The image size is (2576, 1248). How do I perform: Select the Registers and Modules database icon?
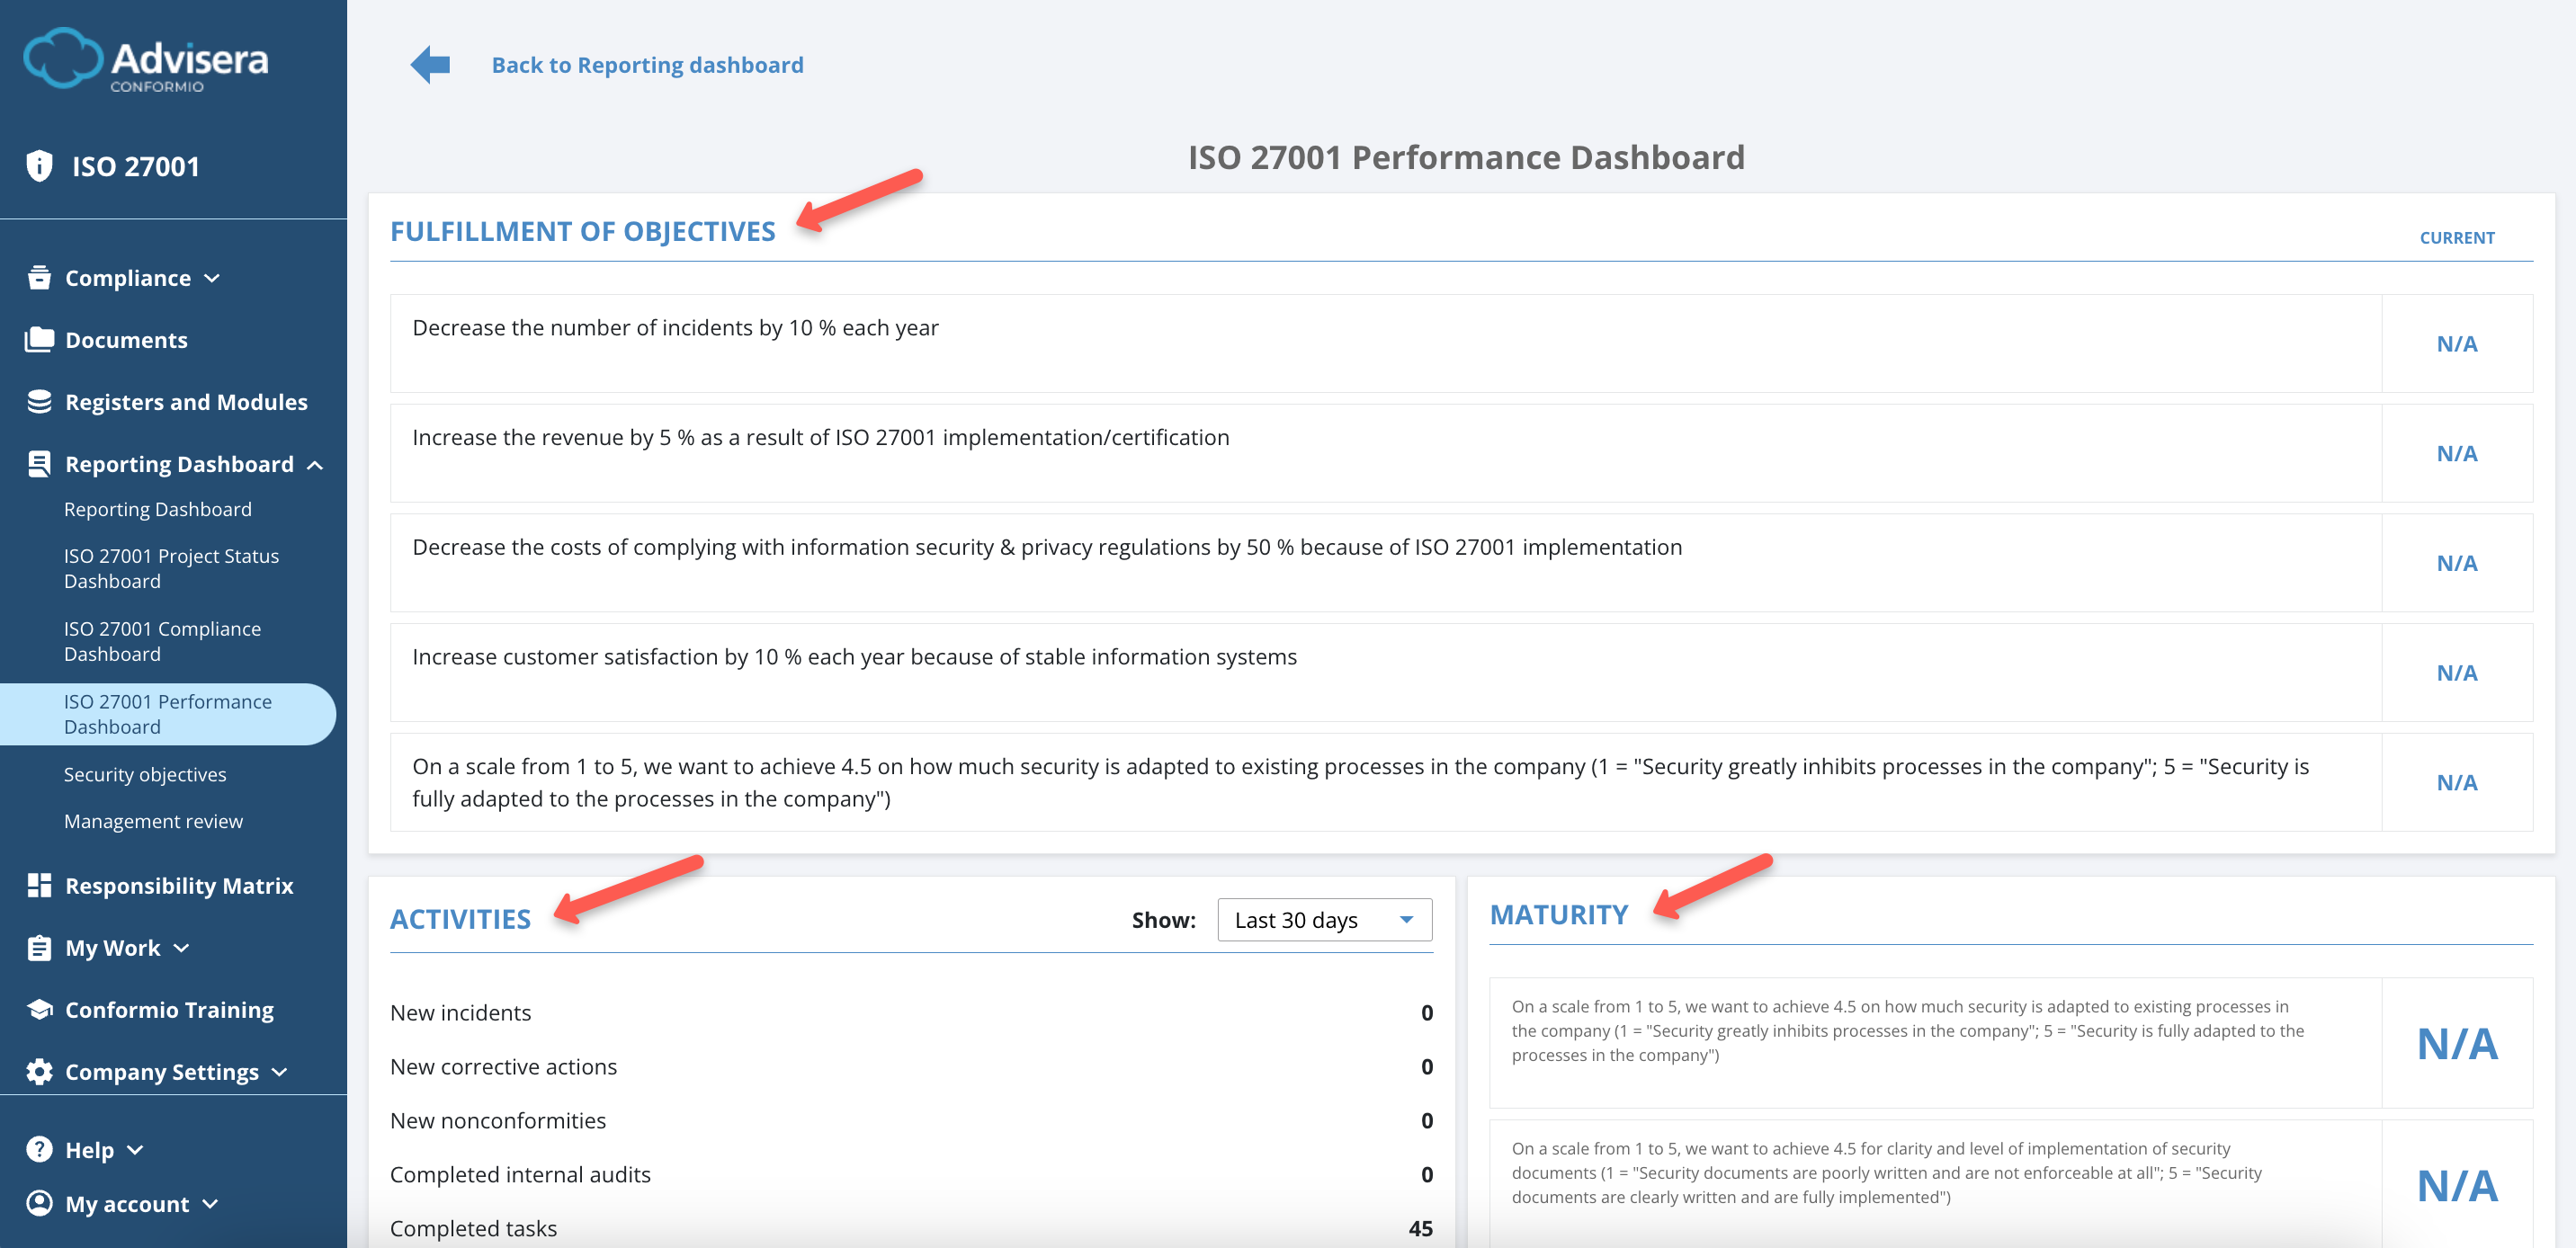(x=38, y=401)
